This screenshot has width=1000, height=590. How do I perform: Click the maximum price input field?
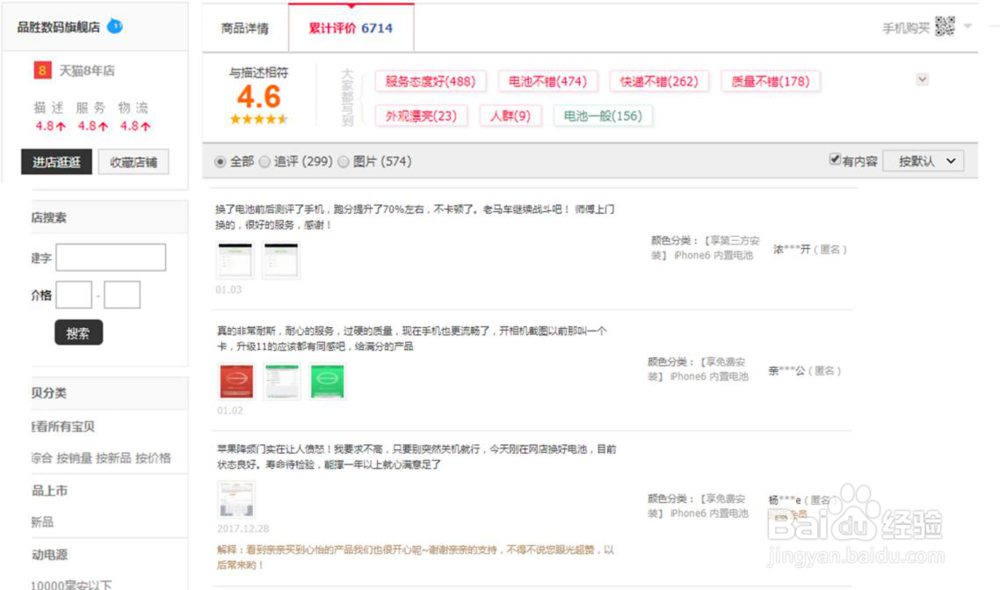[x=122, y=295]
